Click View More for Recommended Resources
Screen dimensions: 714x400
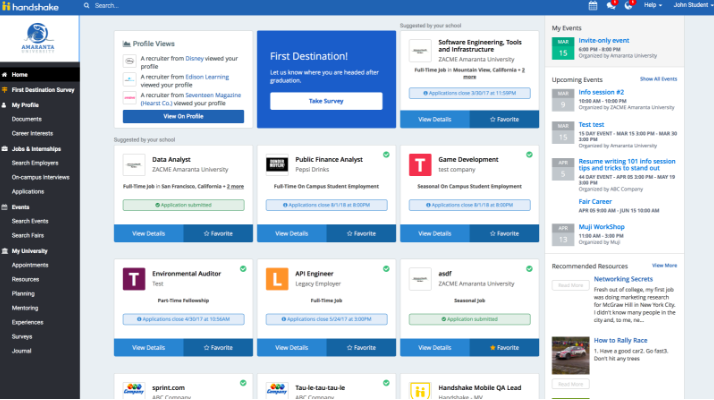pos(664,265)
